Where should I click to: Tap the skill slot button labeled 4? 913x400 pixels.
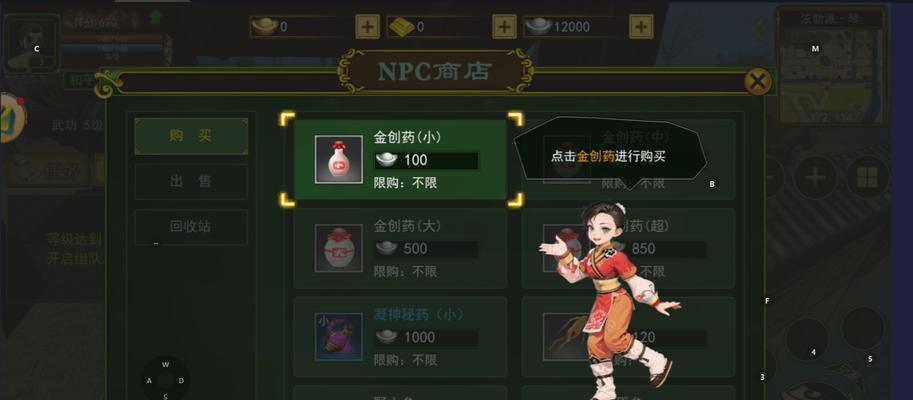point(806,339)
